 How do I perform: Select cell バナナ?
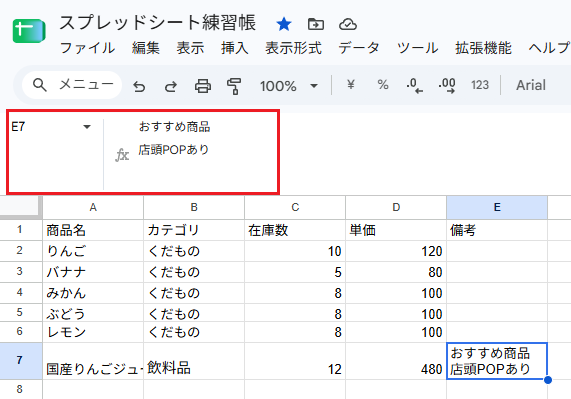pos(93,272)
